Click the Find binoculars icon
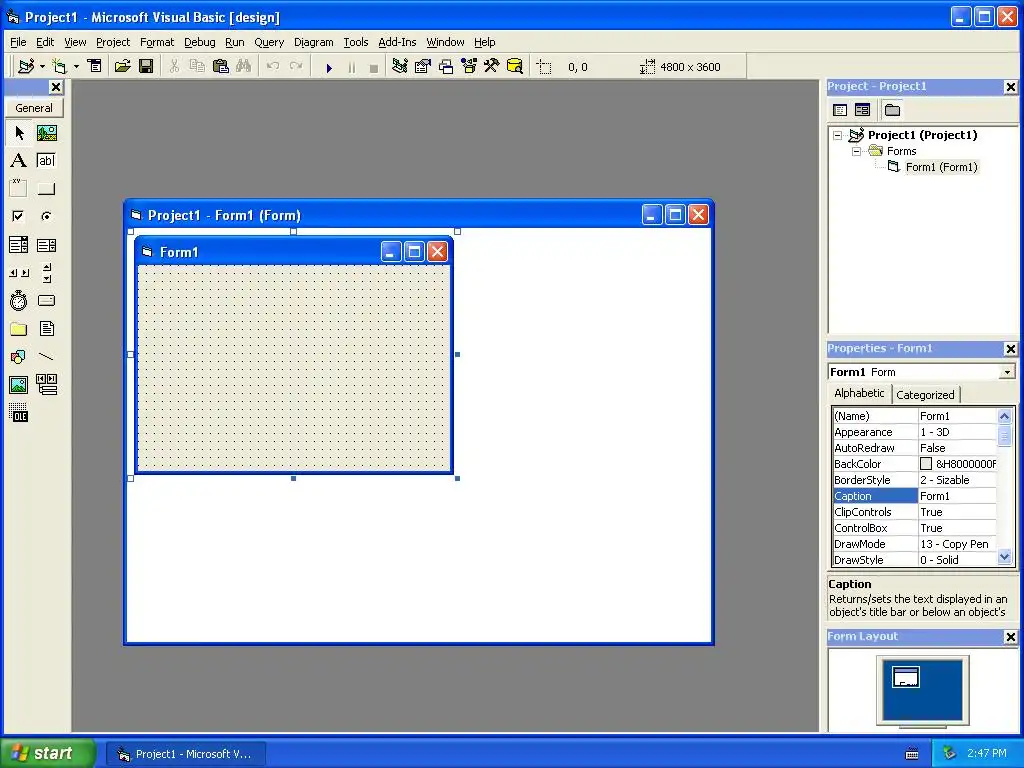The image size is (1024, 768). click(x=244, y=66)
